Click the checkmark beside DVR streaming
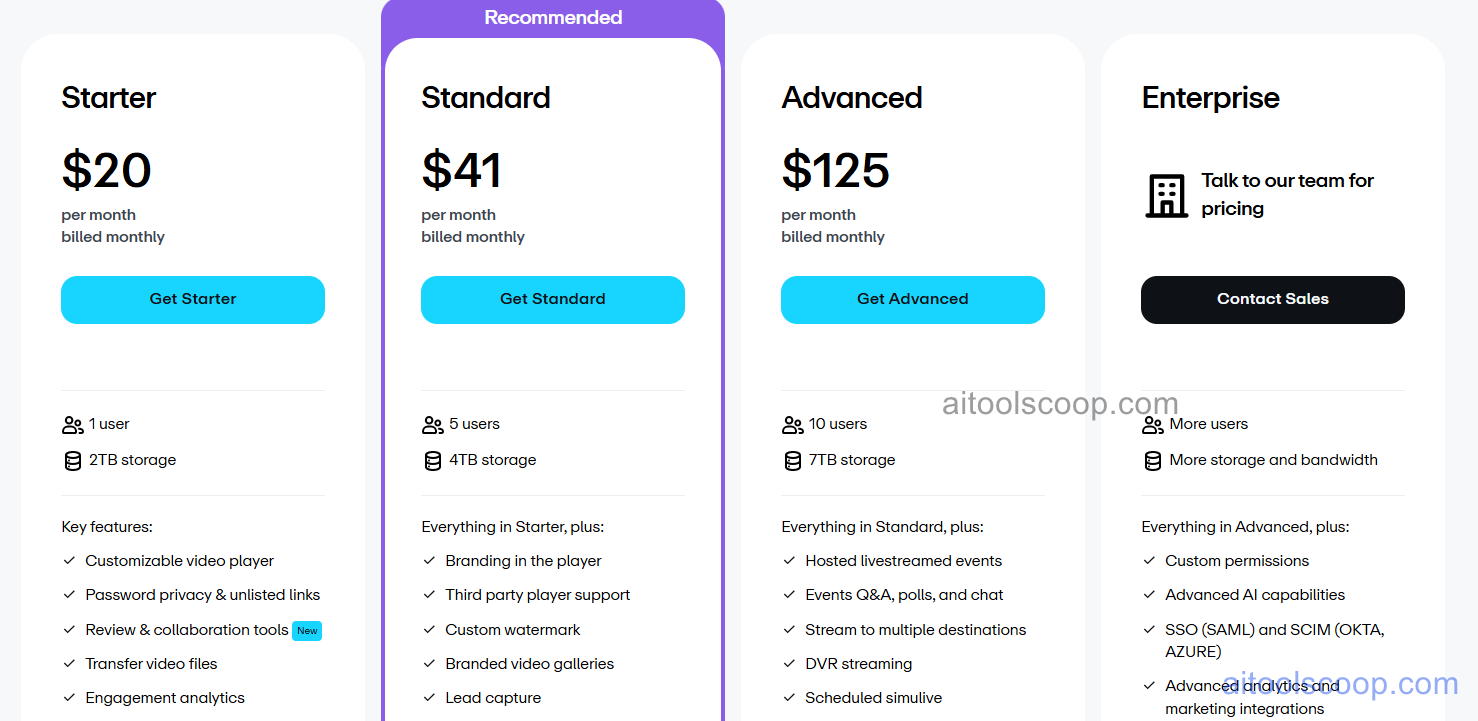Screen dimensions: 1478x721 coord(788,663)
